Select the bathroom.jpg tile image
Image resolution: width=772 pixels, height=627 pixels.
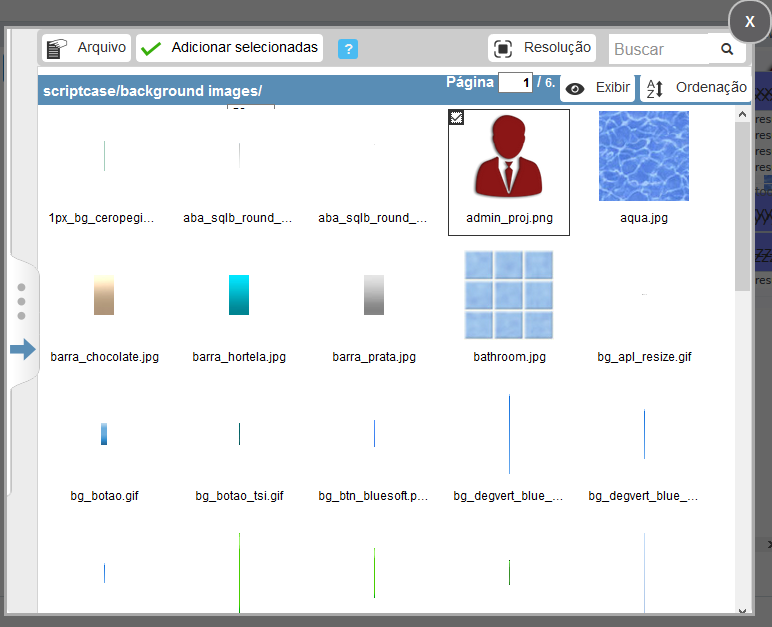[x=508, y=295]
